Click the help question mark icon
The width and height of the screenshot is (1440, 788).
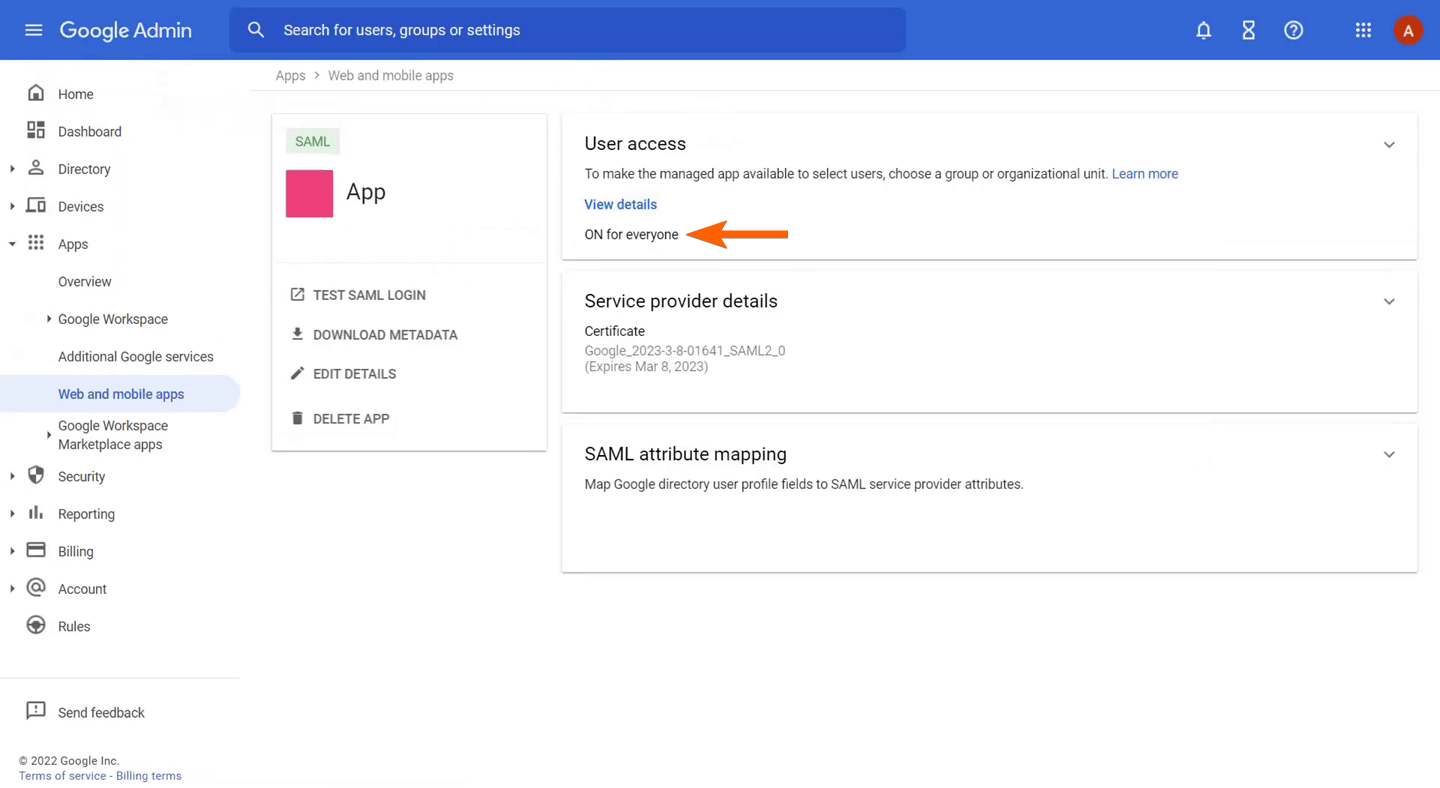click(x=1293, y=30)
